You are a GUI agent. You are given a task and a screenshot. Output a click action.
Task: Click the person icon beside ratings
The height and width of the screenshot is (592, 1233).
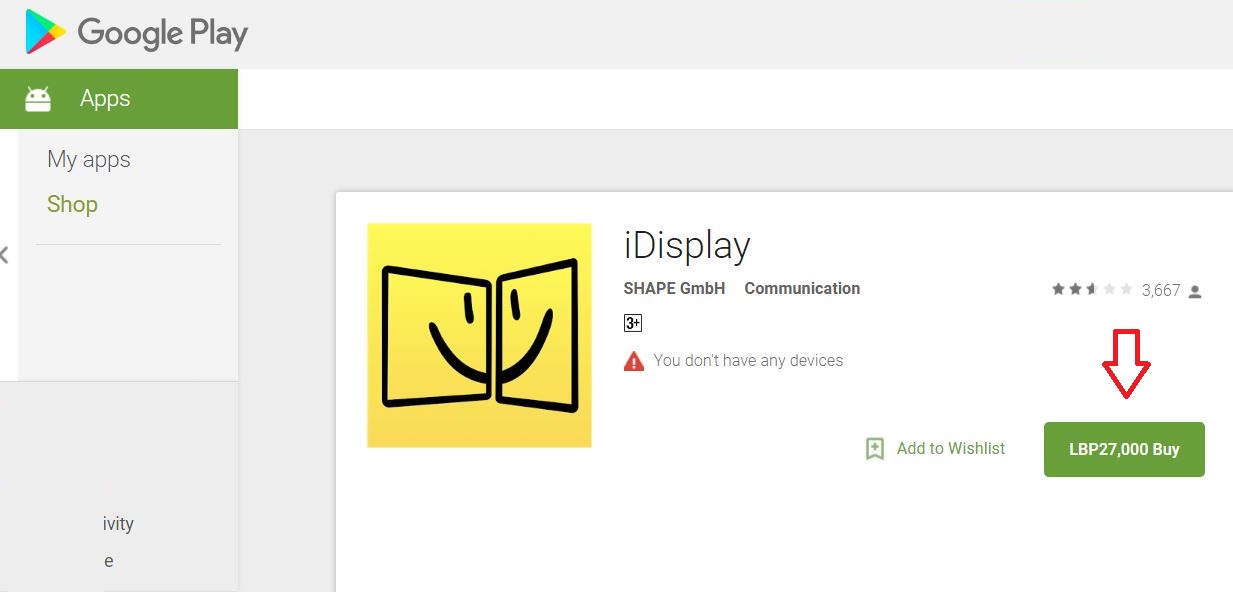click(x=1195, y=292)
